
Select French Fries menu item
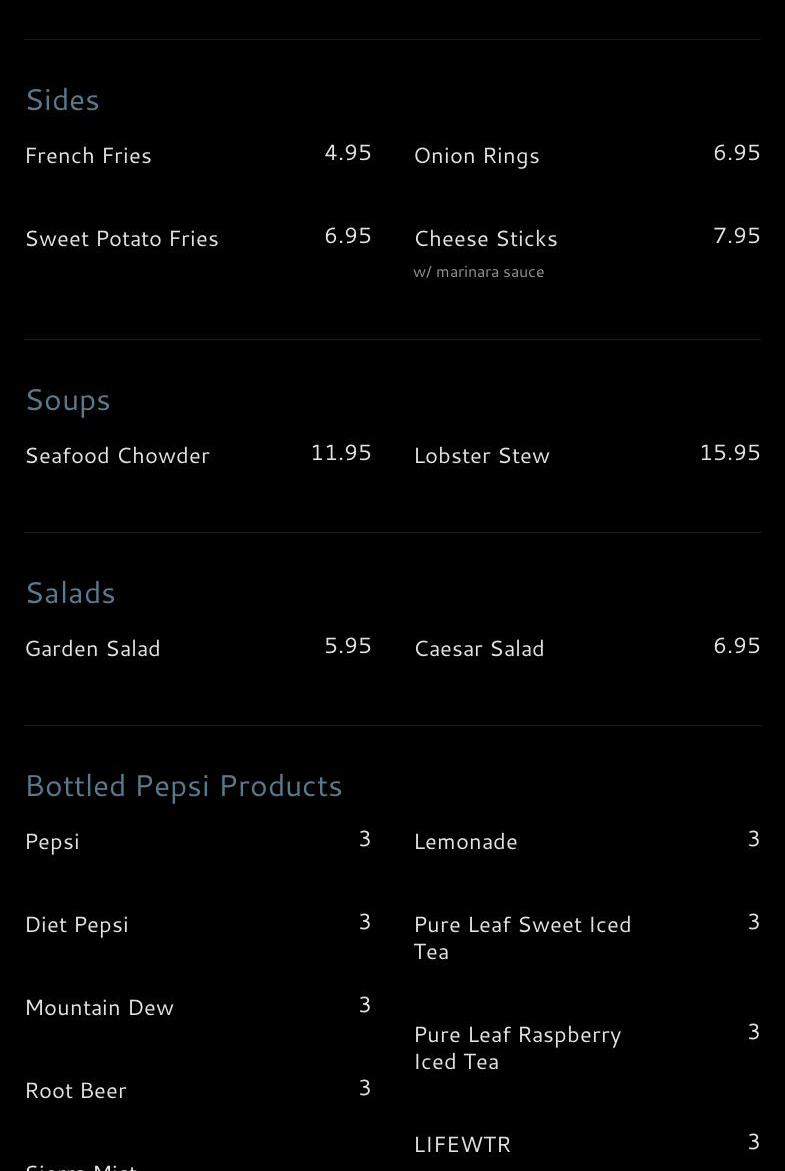[x=89, y=156]
